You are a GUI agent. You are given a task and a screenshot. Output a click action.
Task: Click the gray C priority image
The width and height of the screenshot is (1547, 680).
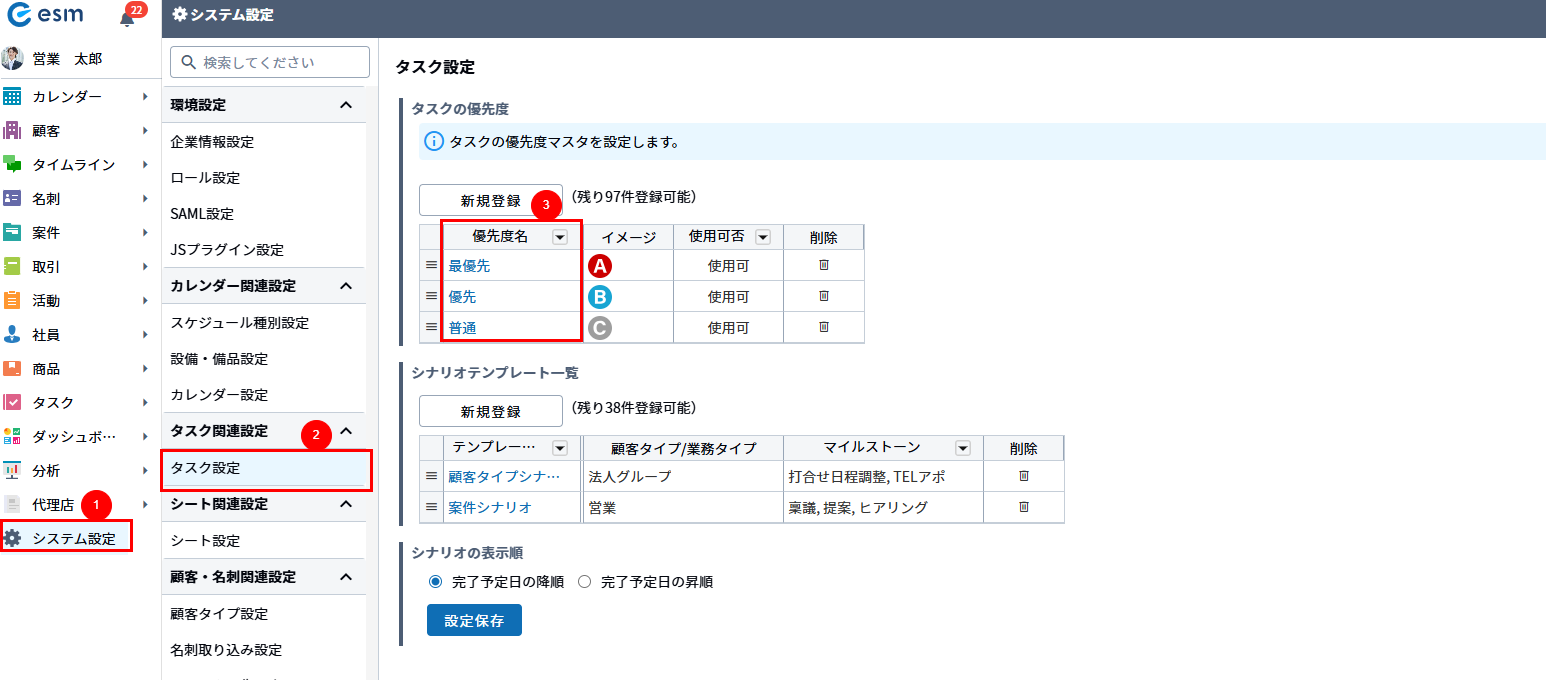coord(600,327)
